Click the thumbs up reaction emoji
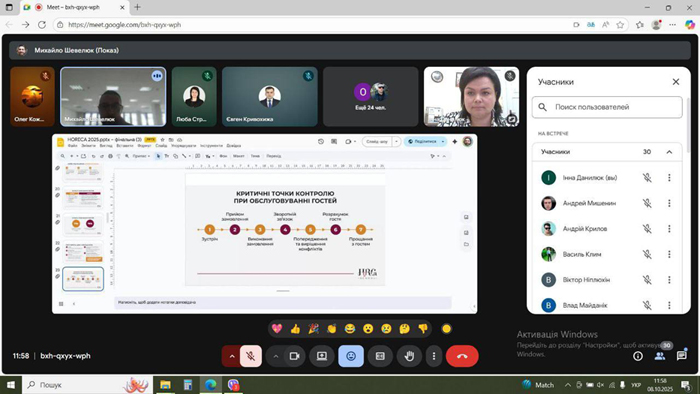The height and width of the screenshot is (394, 700). [x=295, y=329]
